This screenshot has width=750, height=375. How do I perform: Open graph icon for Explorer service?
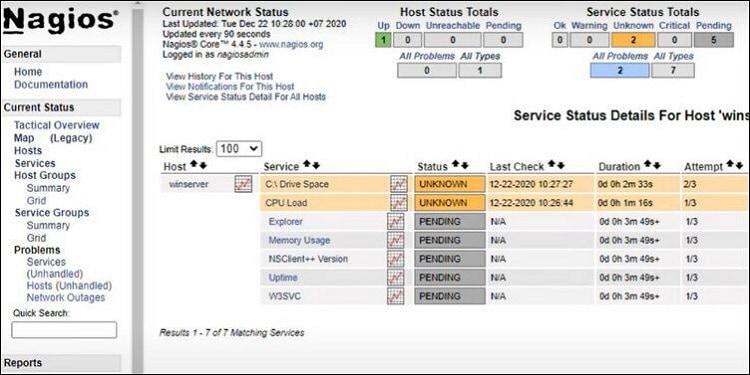(x=395, y=221)
